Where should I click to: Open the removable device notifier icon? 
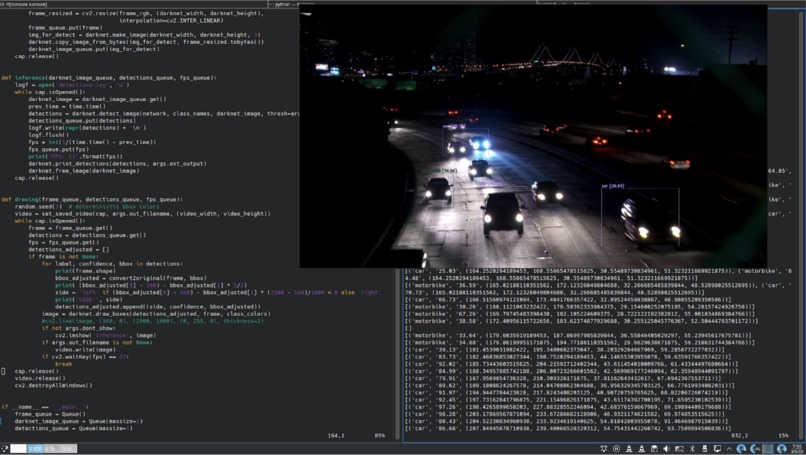tap(704, 449)
